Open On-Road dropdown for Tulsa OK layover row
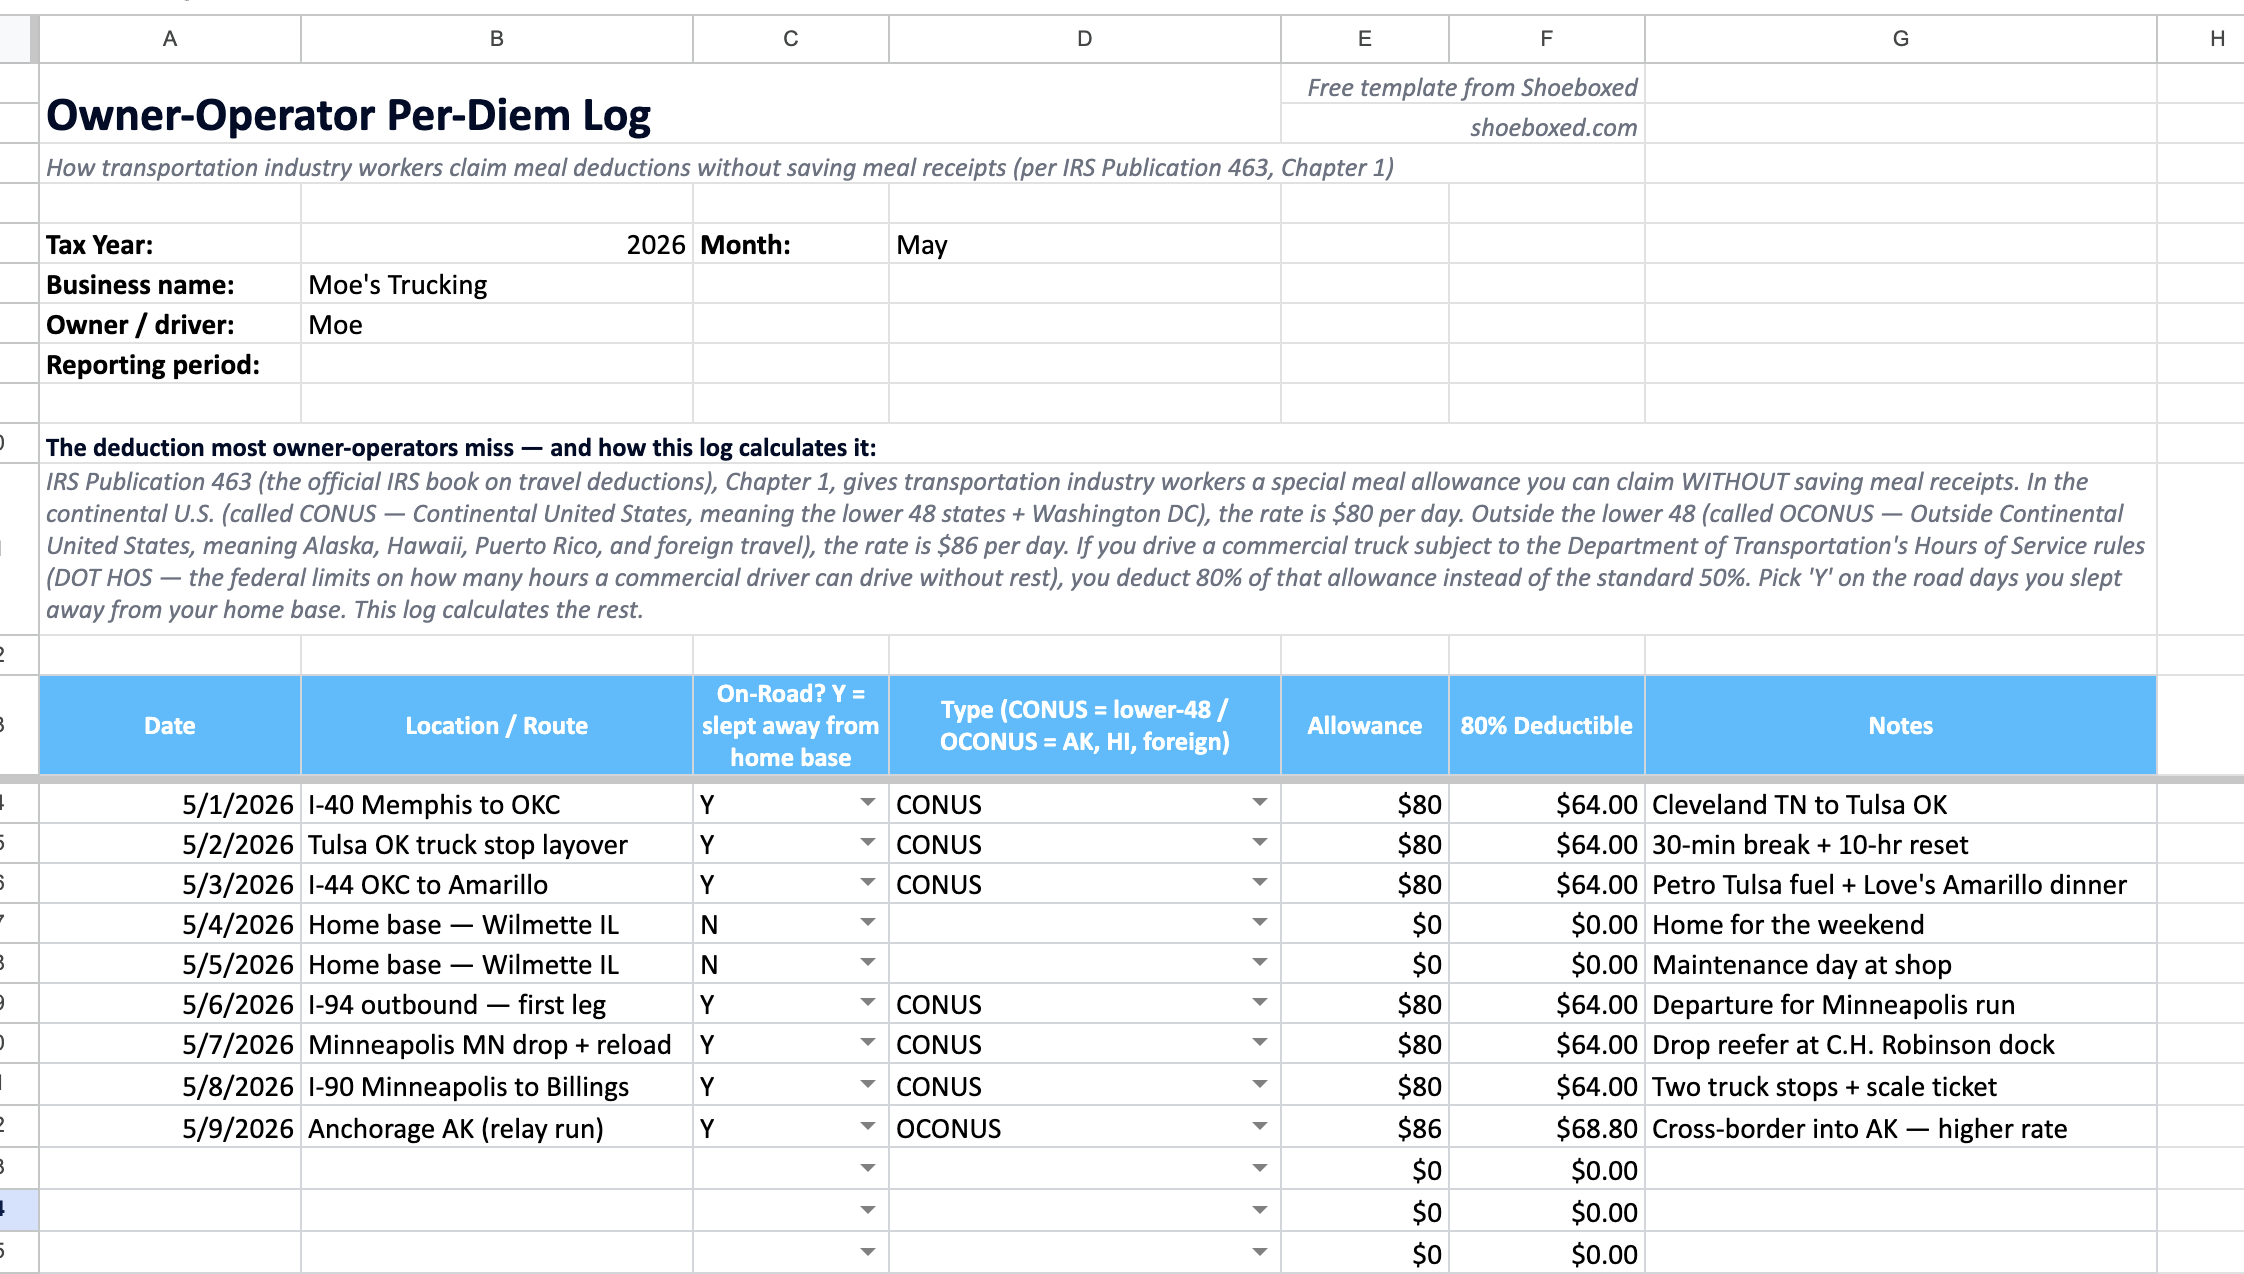 (867, 843)
